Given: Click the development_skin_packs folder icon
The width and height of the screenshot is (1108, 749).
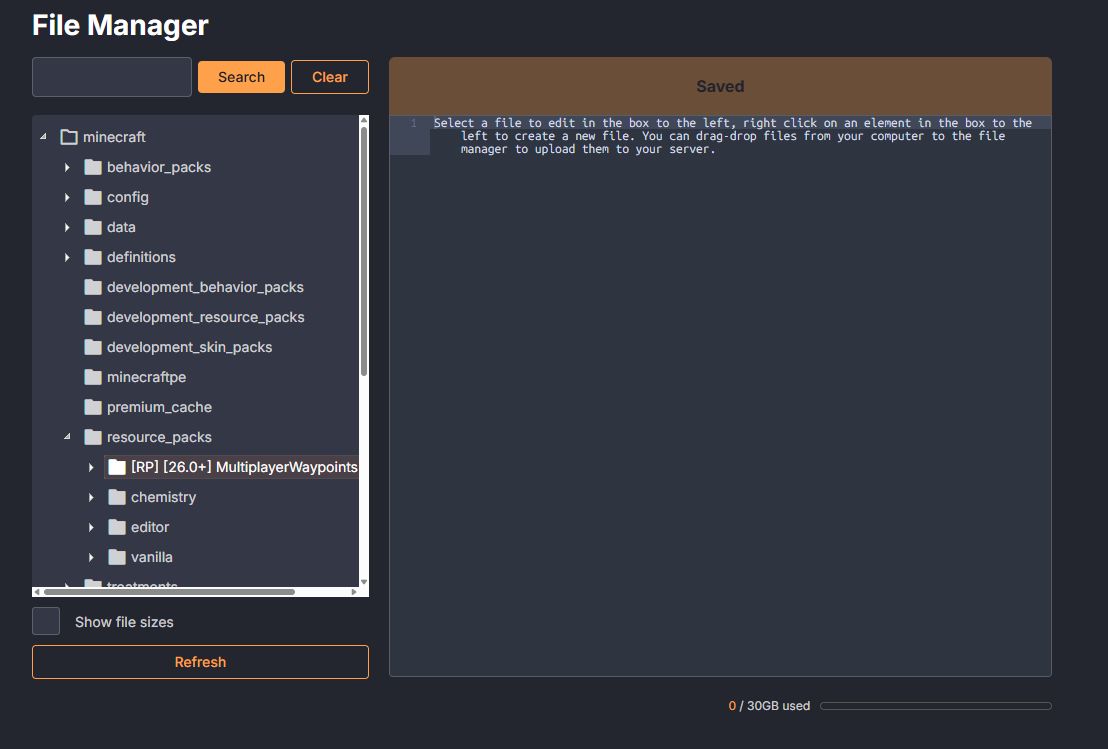Looking at the screenshot, I should click(x=93, y=347).
